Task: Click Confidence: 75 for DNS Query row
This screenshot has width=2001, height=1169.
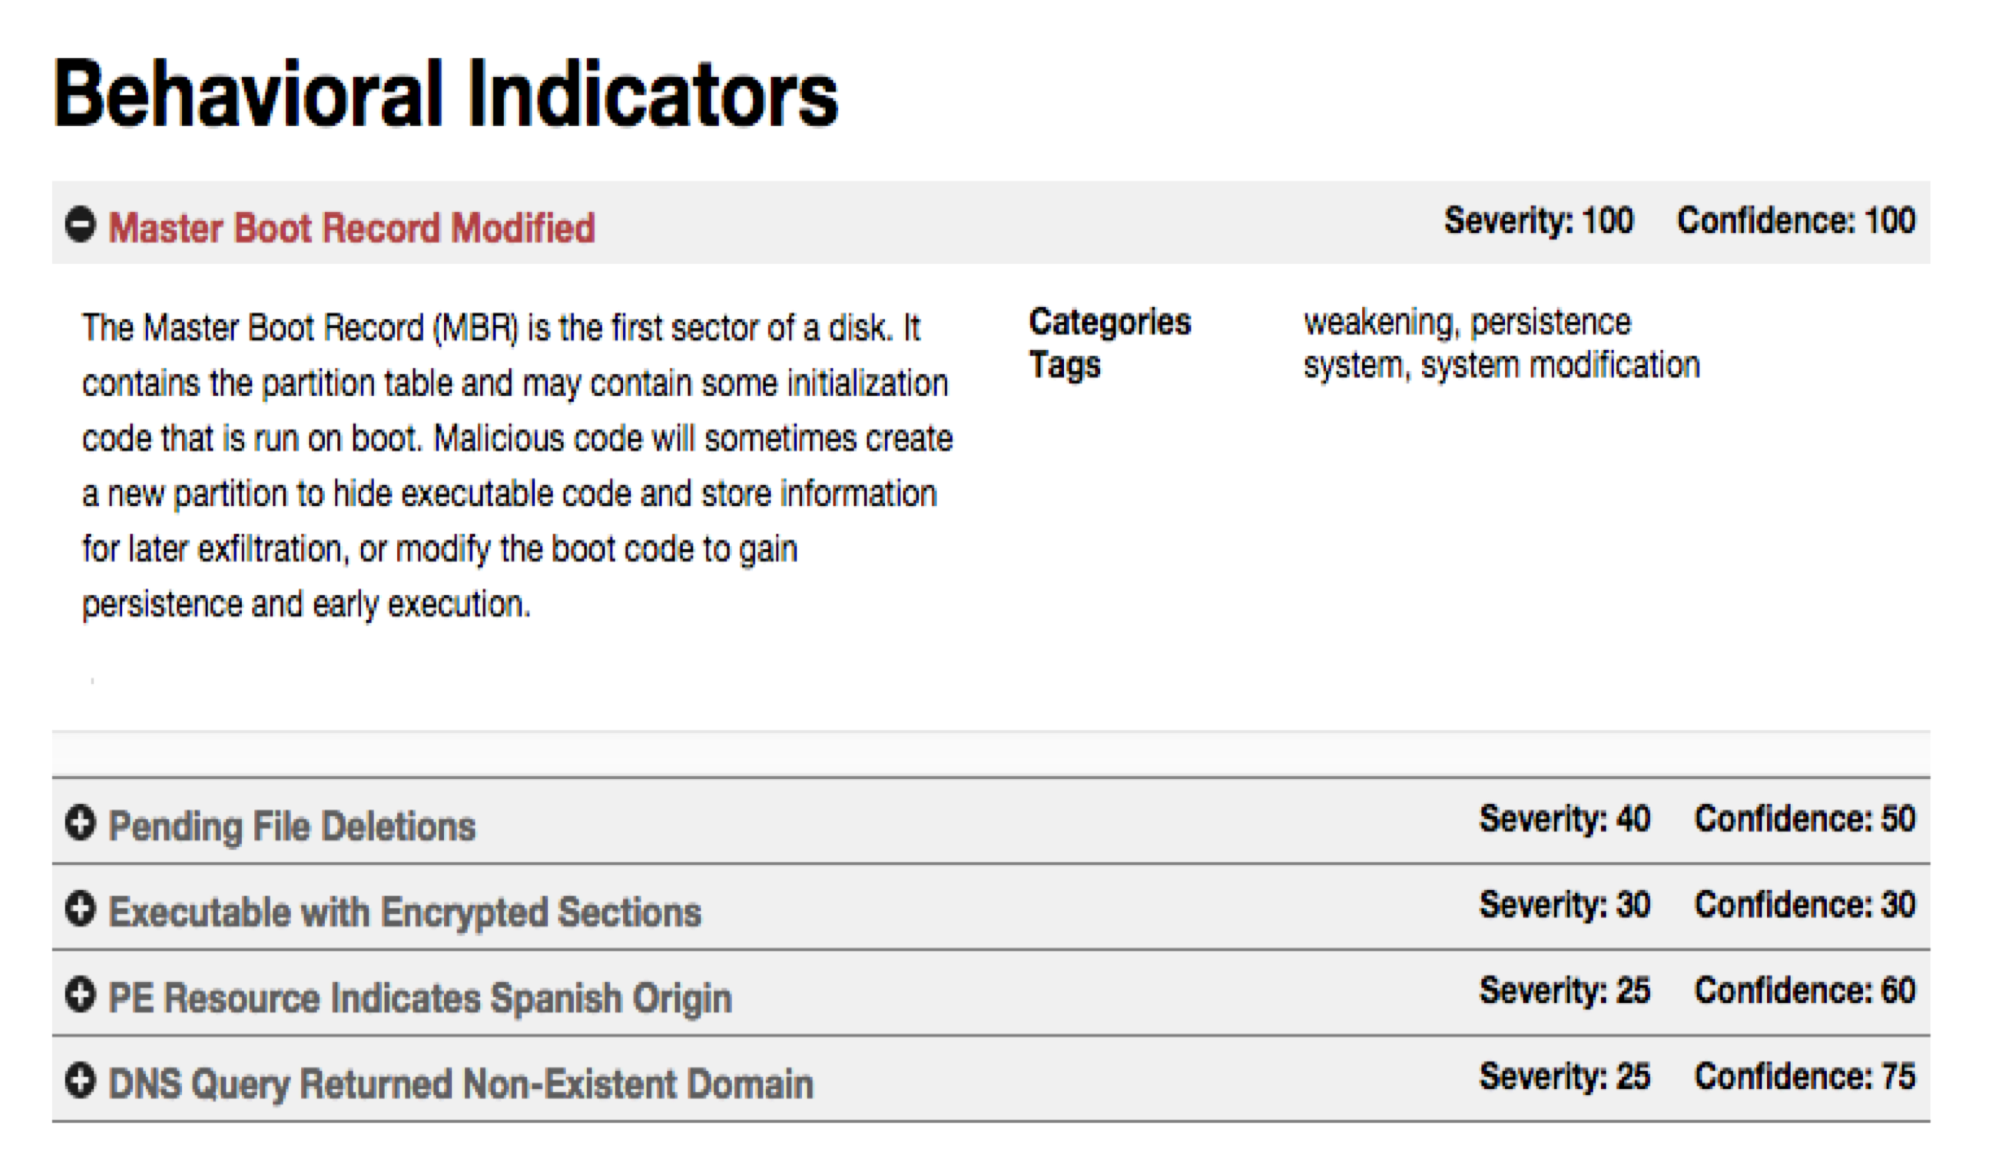Action: (1804, 1077)
